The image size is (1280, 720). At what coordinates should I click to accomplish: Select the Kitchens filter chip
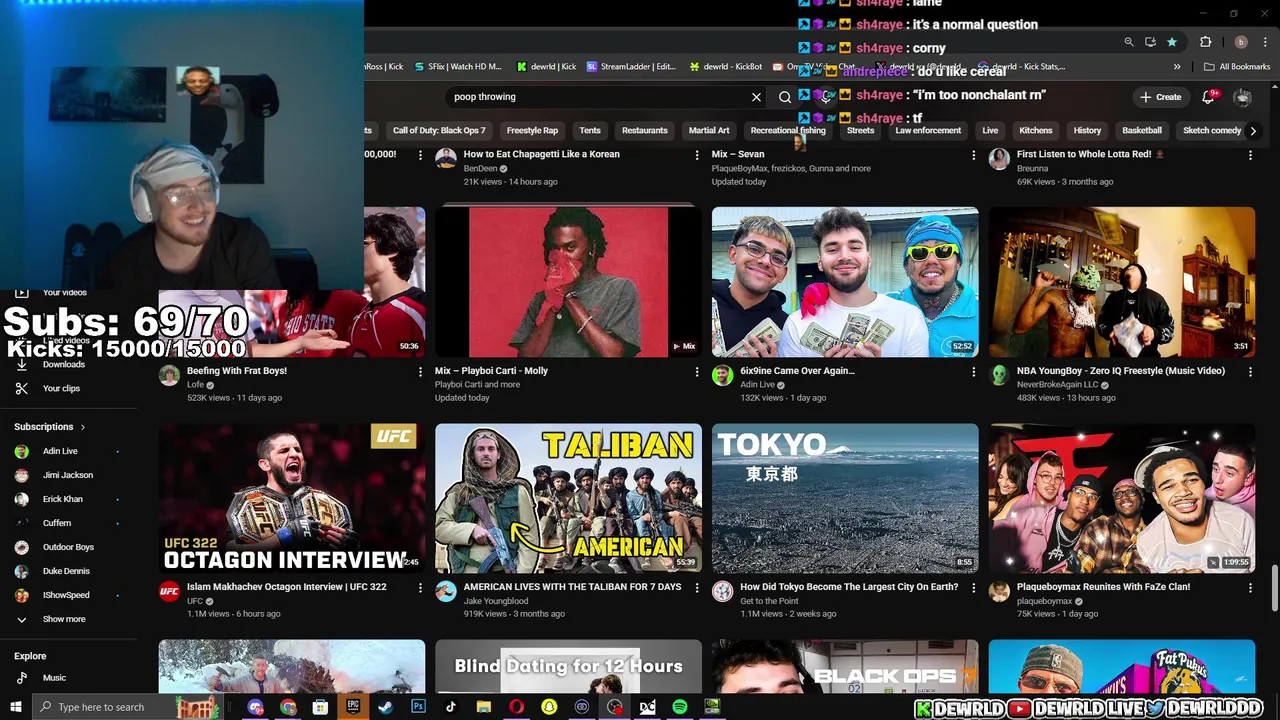[x=1035, y=130]
